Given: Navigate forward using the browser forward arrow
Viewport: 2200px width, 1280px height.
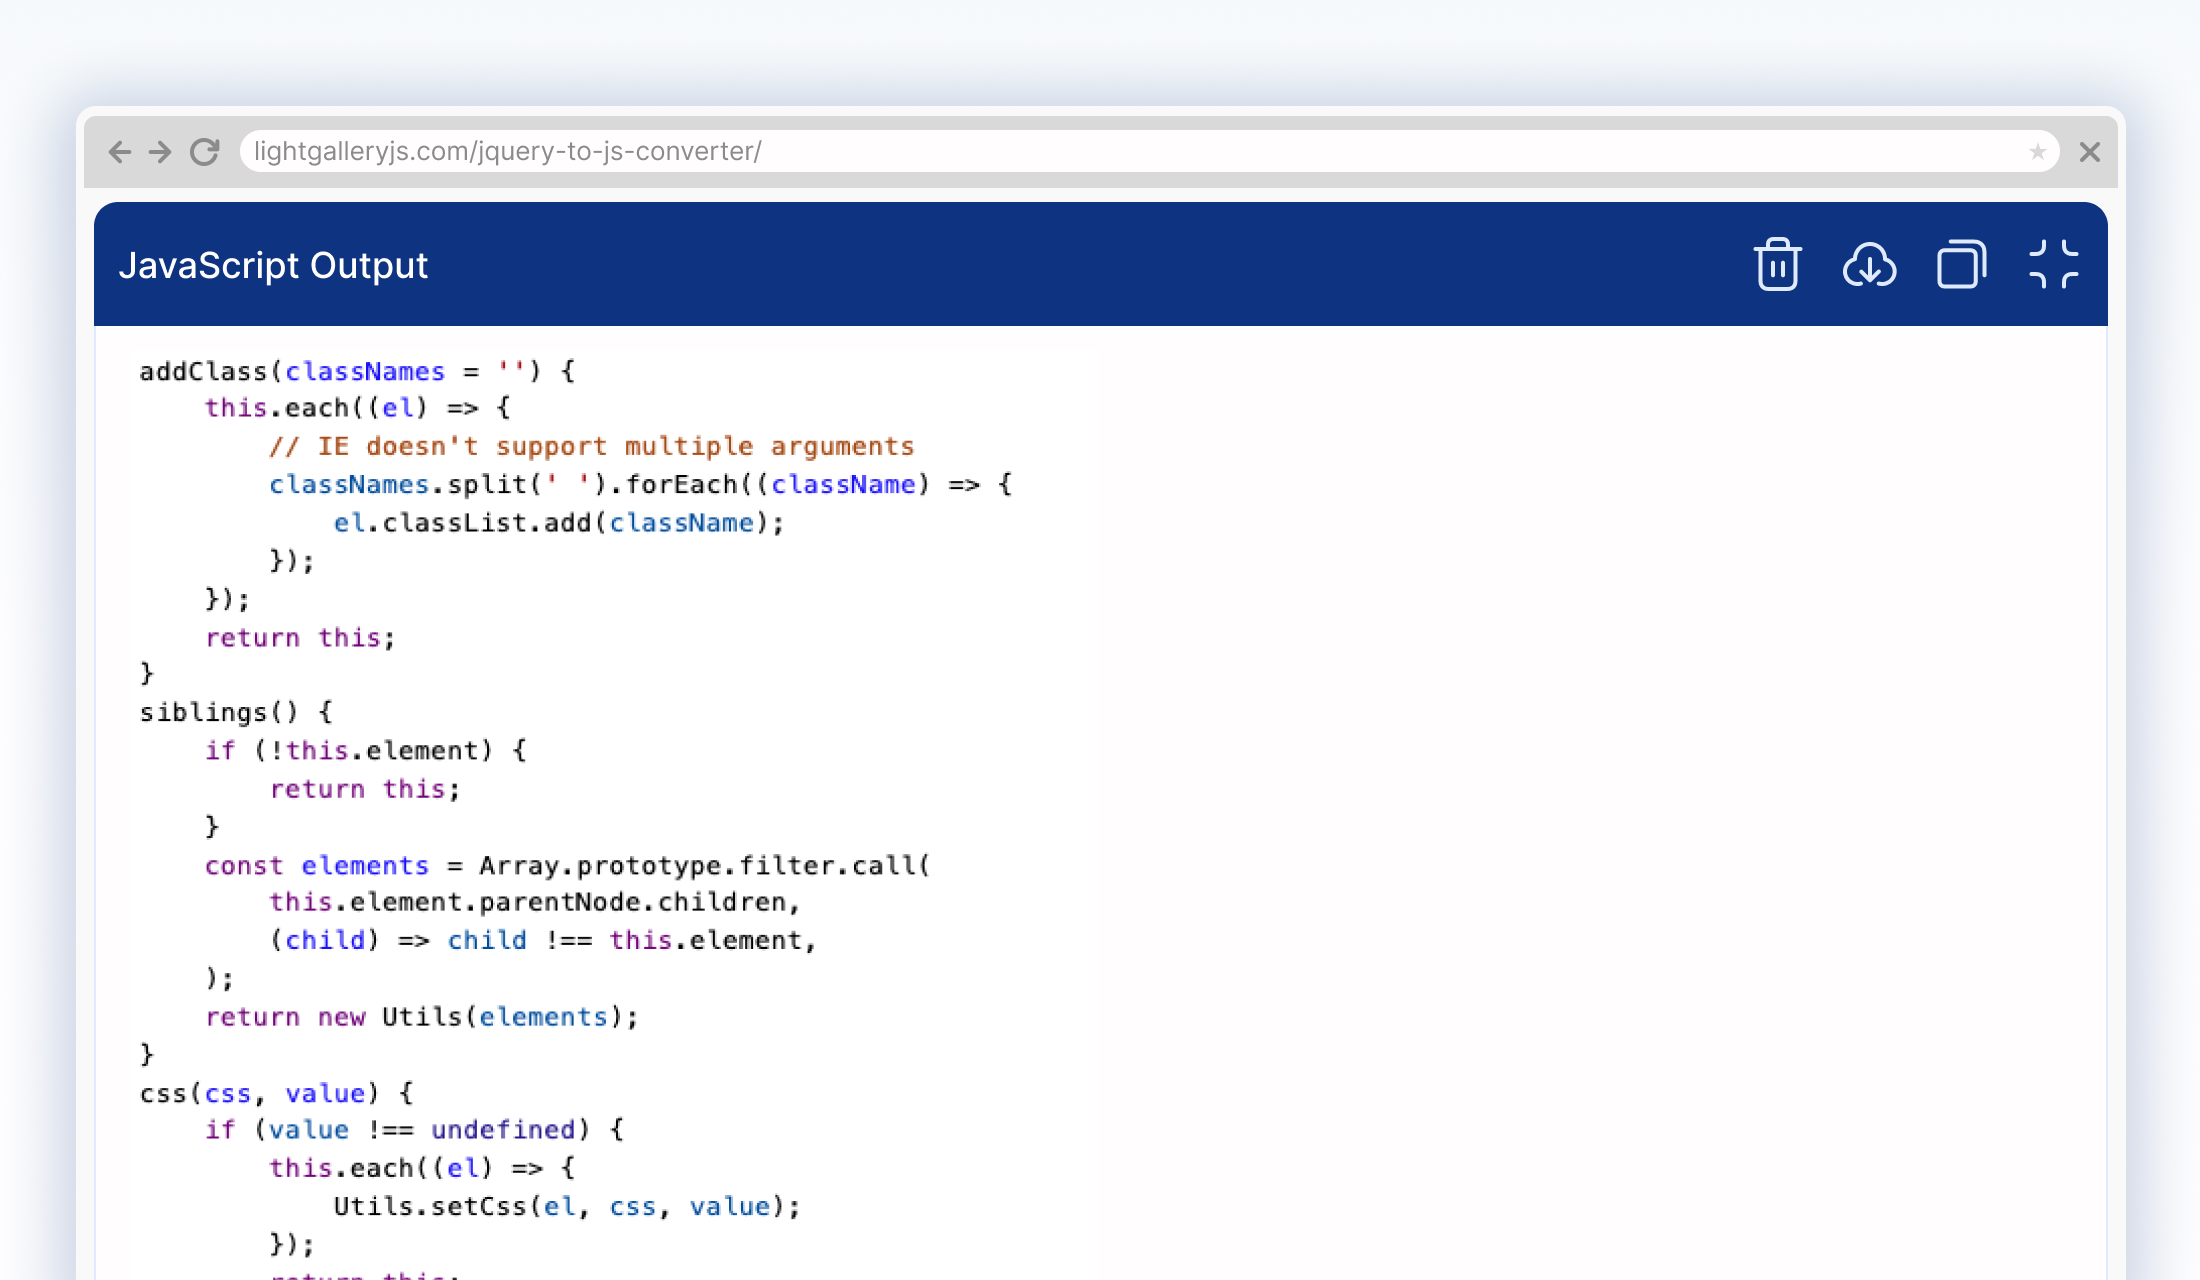Looking at the screenshot, I should tap(160, 152).
